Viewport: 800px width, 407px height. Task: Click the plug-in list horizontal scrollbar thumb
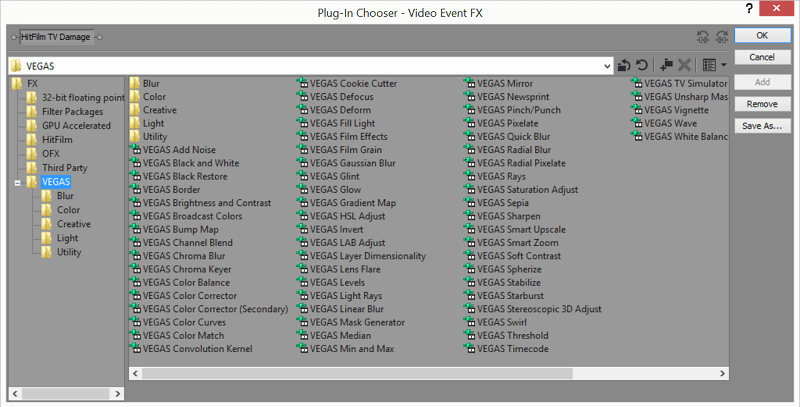[357, 373]
